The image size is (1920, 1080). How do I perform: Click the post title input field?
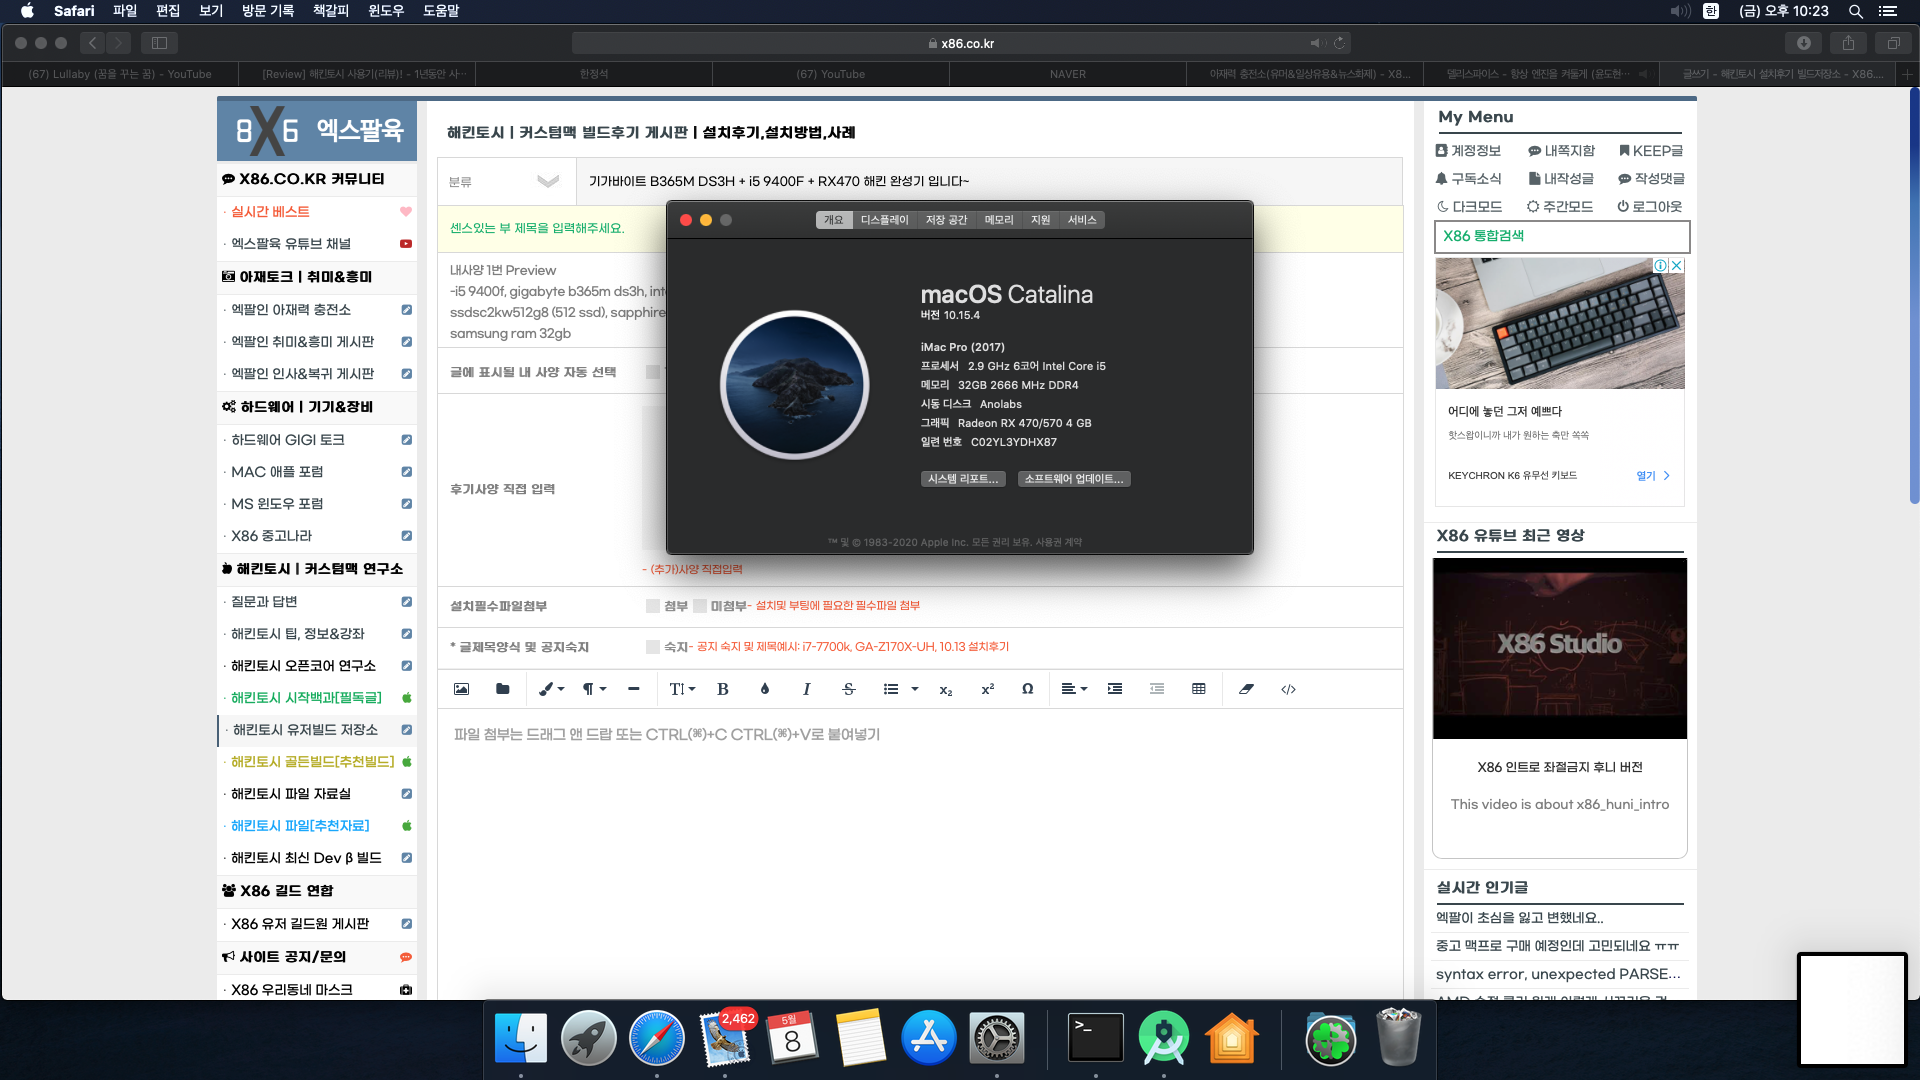988,181
